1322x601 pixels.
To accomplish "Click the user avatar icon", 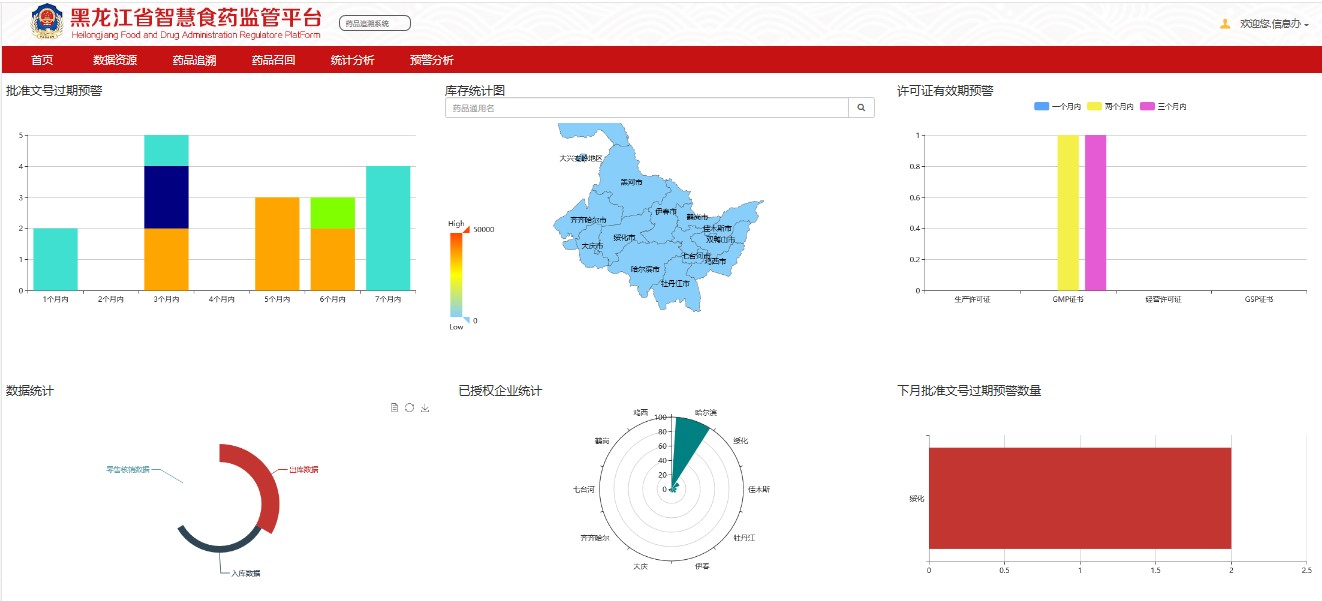I will click(x=1225, y=23).
